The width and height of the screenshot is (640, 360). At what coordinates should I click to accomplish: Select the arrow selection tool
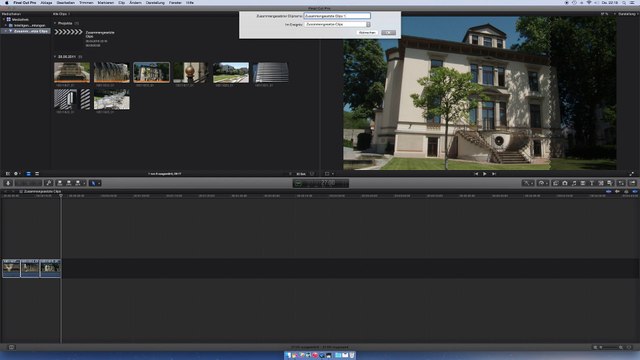[93, 183]
